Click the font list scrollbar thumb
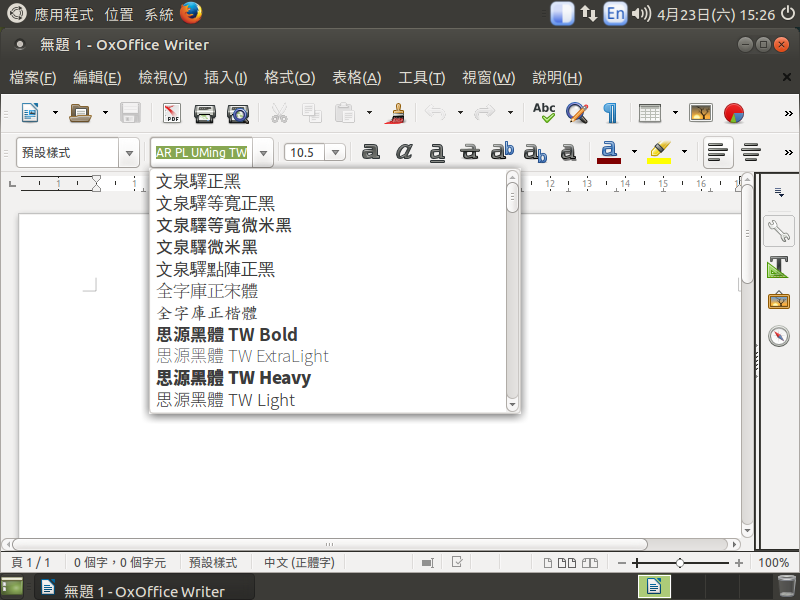 tap(512, 196)
